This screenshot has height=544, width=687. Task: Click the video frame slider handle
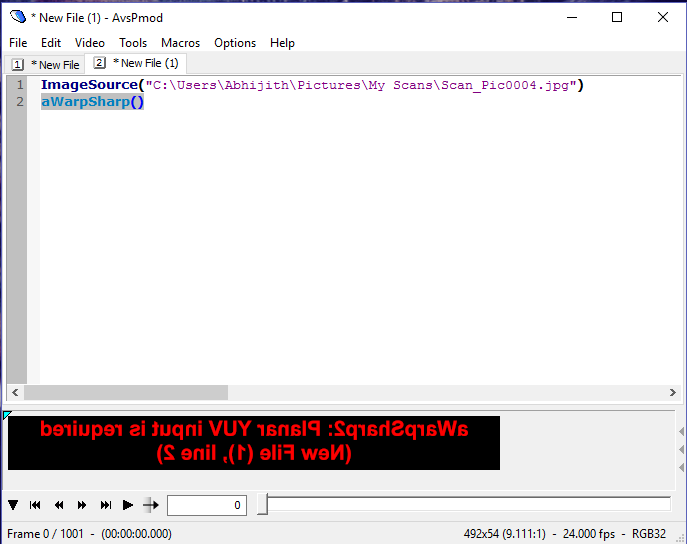[262, 504]
